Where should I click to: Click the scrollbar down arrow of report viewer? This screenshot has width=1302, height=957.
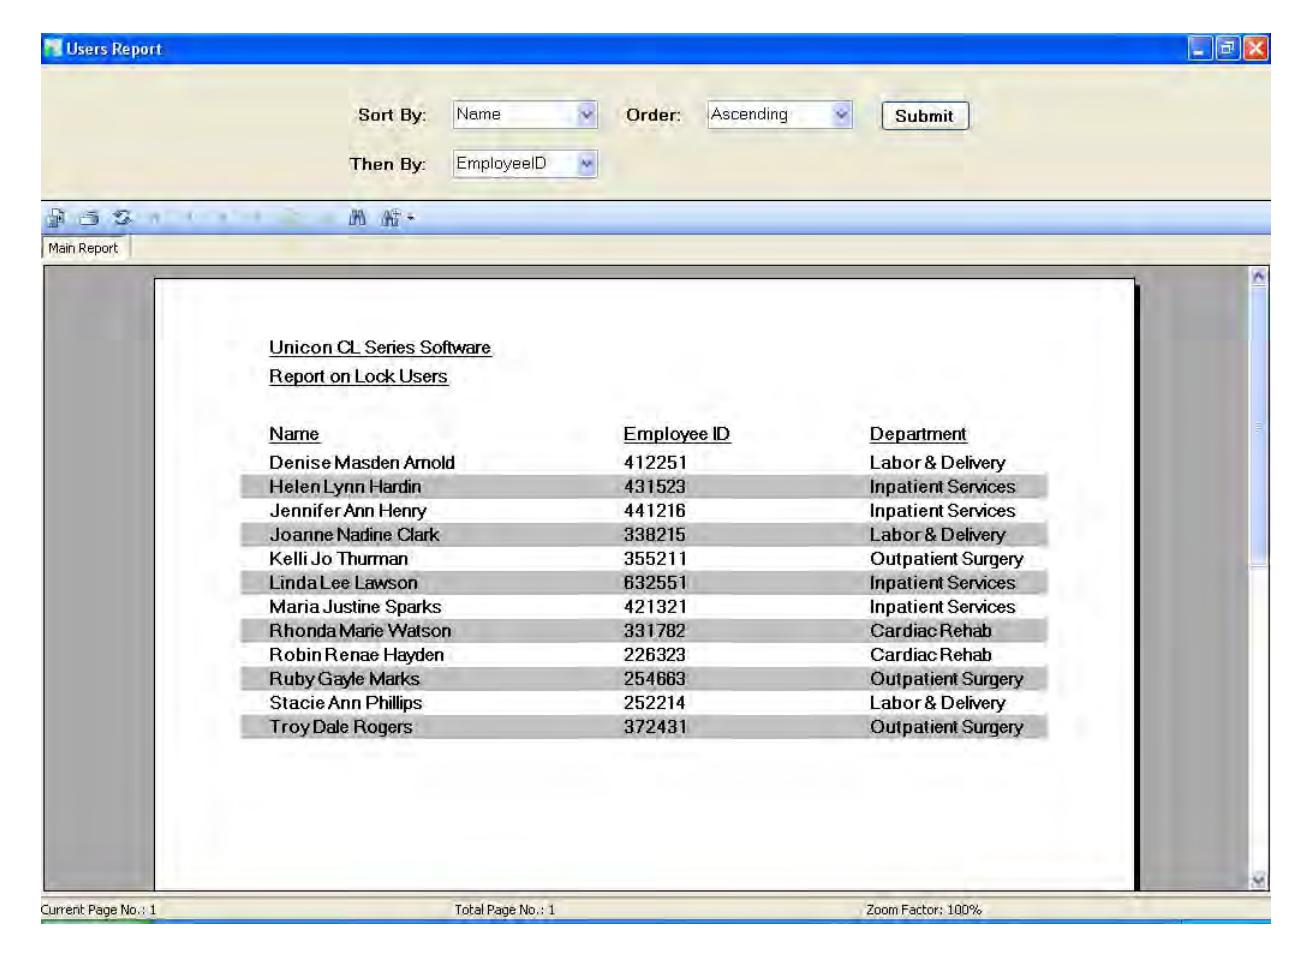[x=1259, y=880]
